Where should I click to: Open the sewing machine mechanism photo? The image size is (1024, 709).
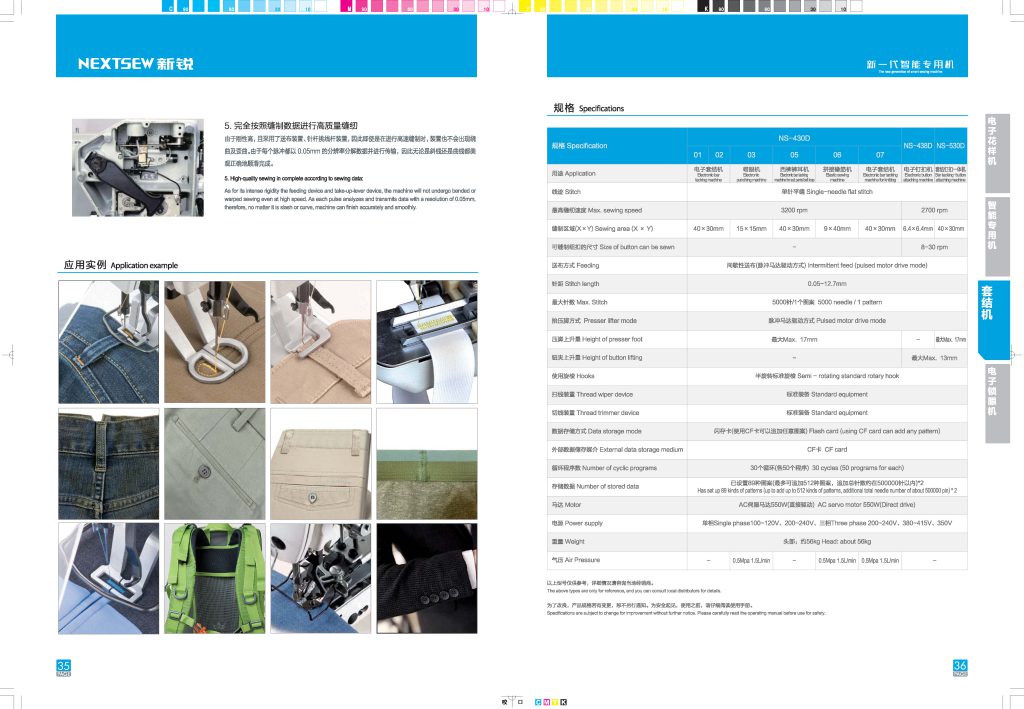[x=138, y=167]
